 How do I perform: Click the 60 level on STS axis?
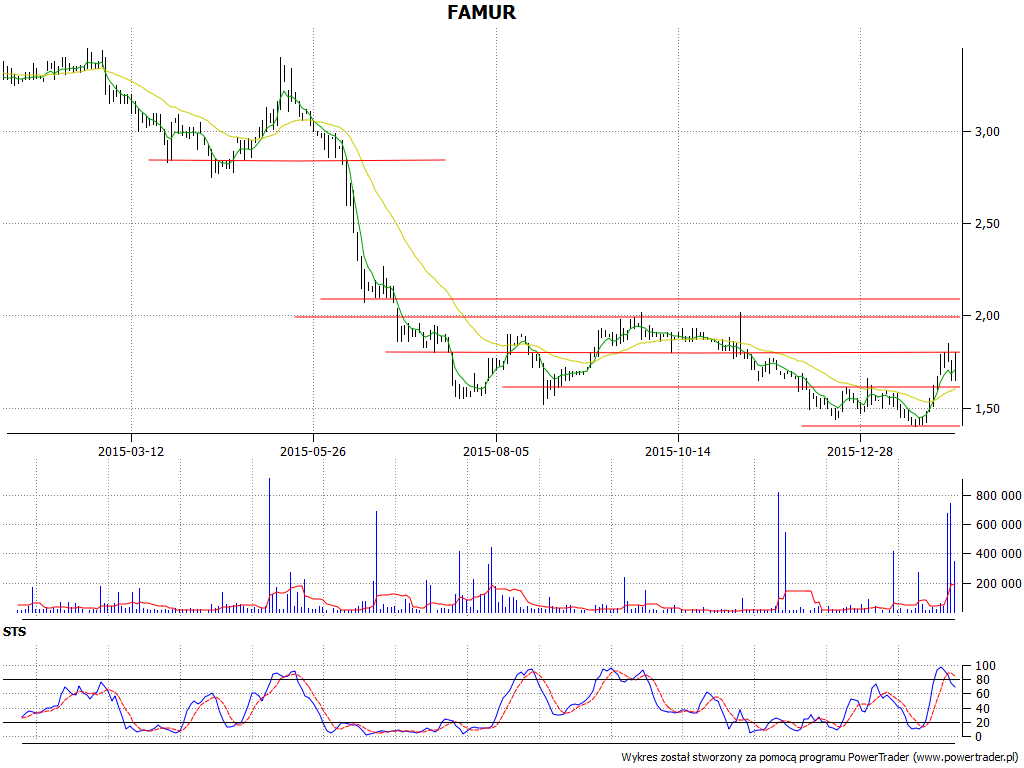point(985,694)
